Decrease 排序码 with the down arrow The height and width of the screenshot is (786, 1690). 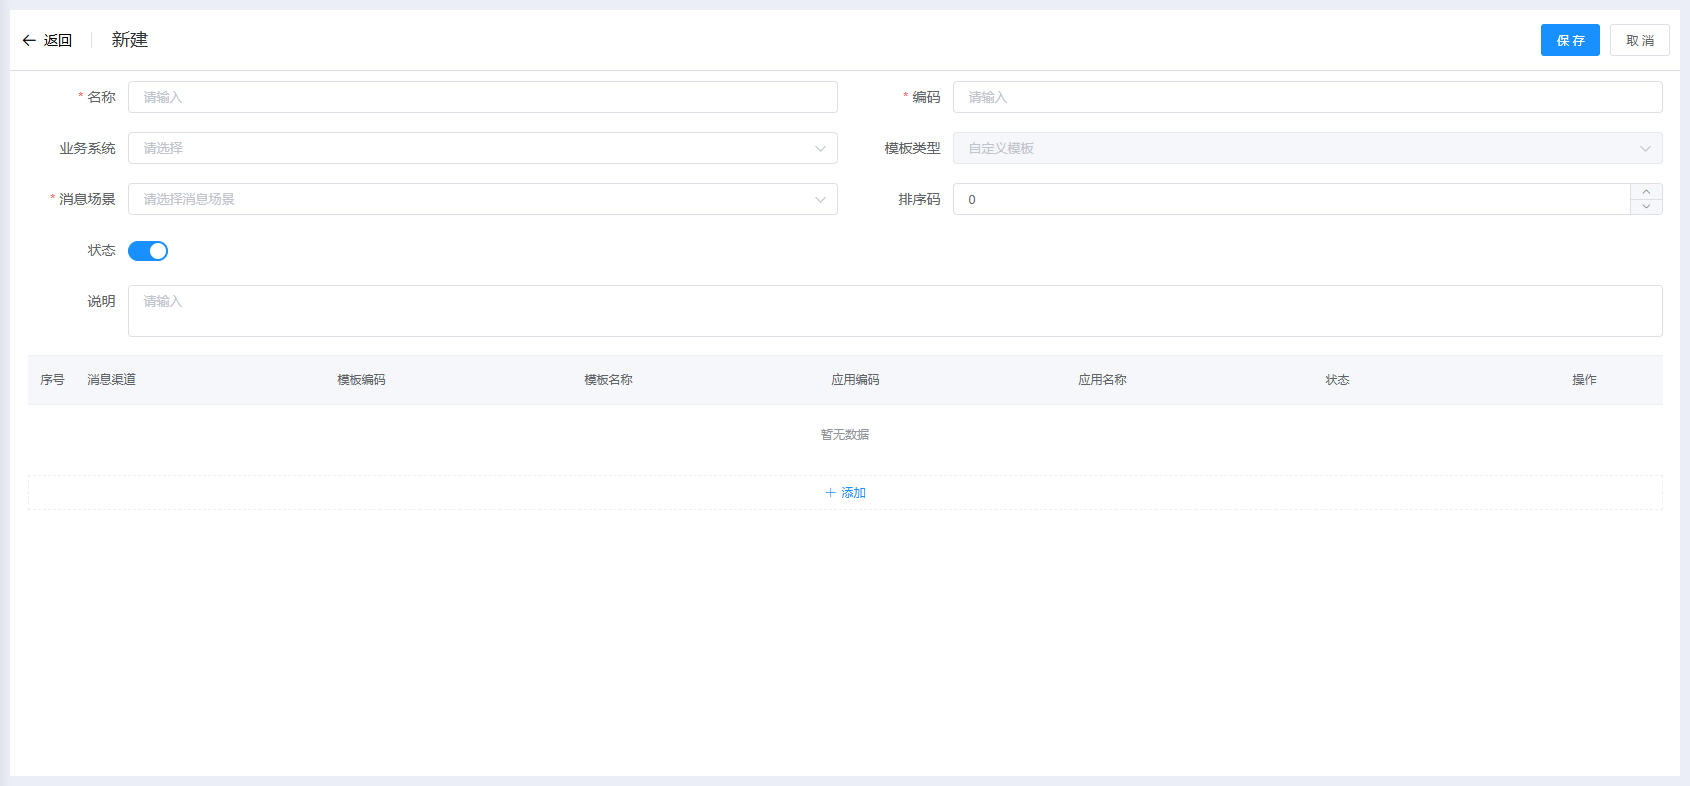1646,206
